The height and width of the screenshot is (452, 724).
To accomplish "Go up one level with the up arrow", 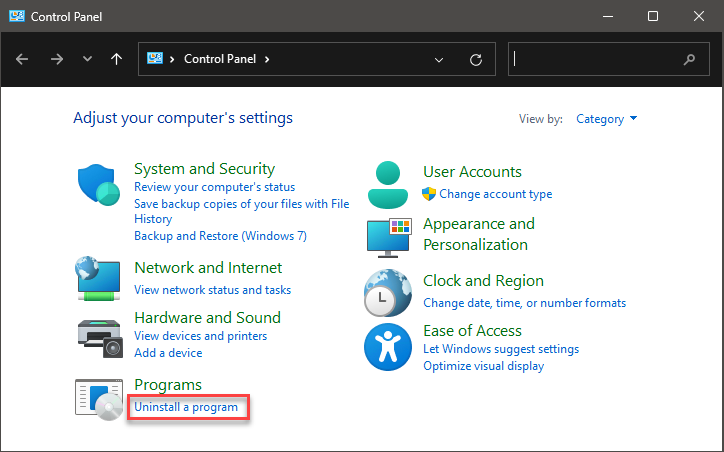I will coord(116,59).
